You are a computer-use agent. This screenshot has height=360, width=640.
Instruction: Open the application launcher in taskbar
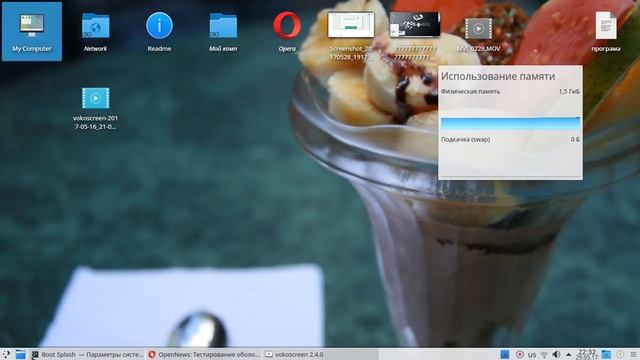click(x=6, y=354)
